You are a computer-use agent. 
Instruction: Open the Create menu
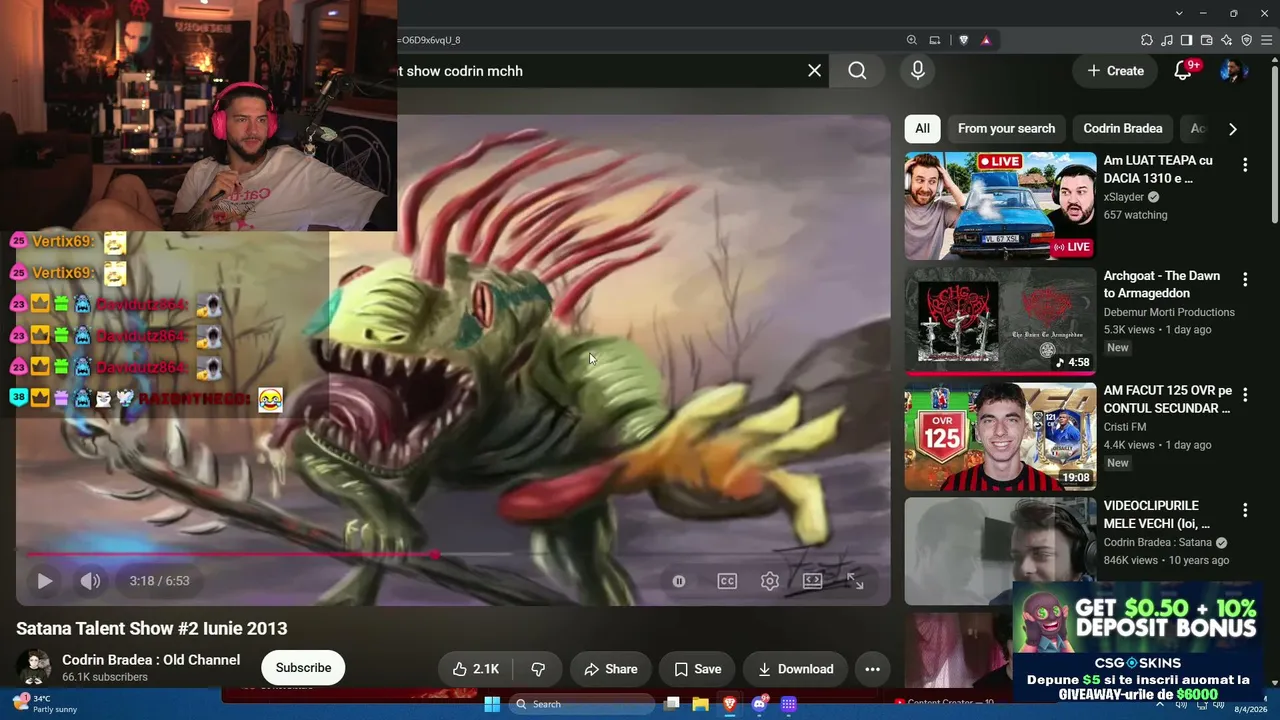pos(1115,71)
